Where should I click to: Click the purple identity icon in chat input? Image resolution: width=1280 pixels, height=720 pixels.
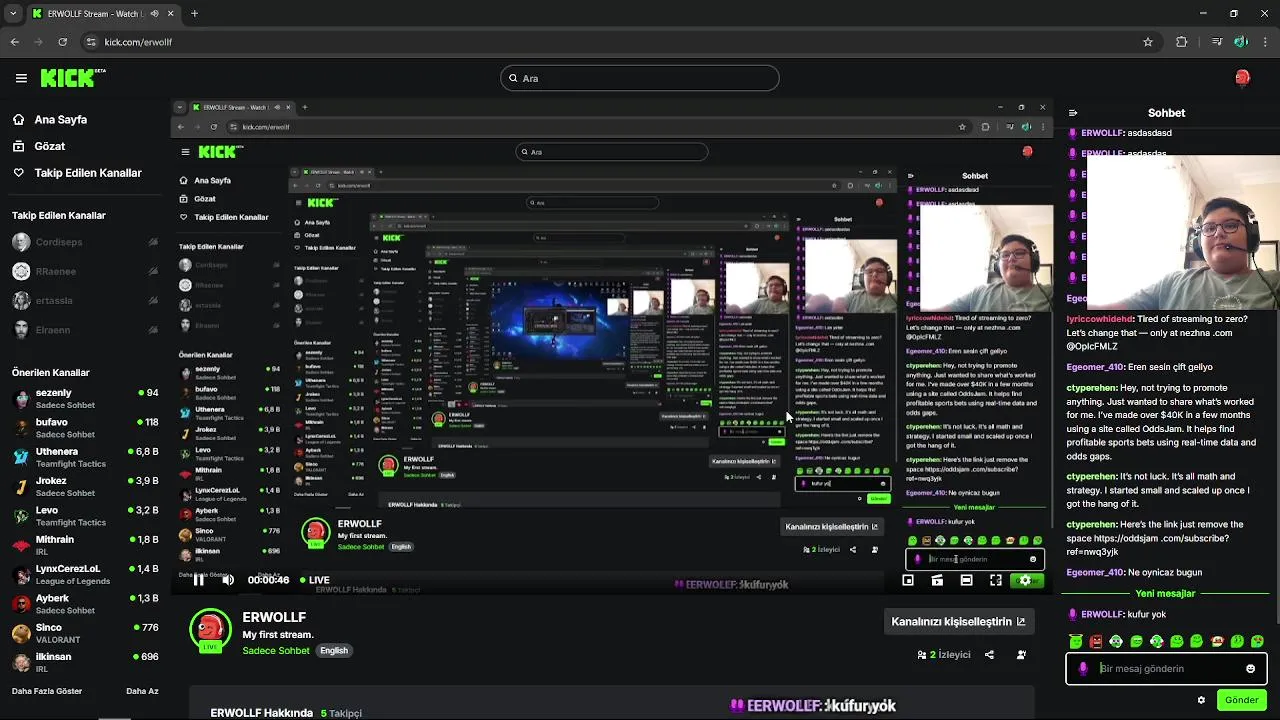(1083, 669)
